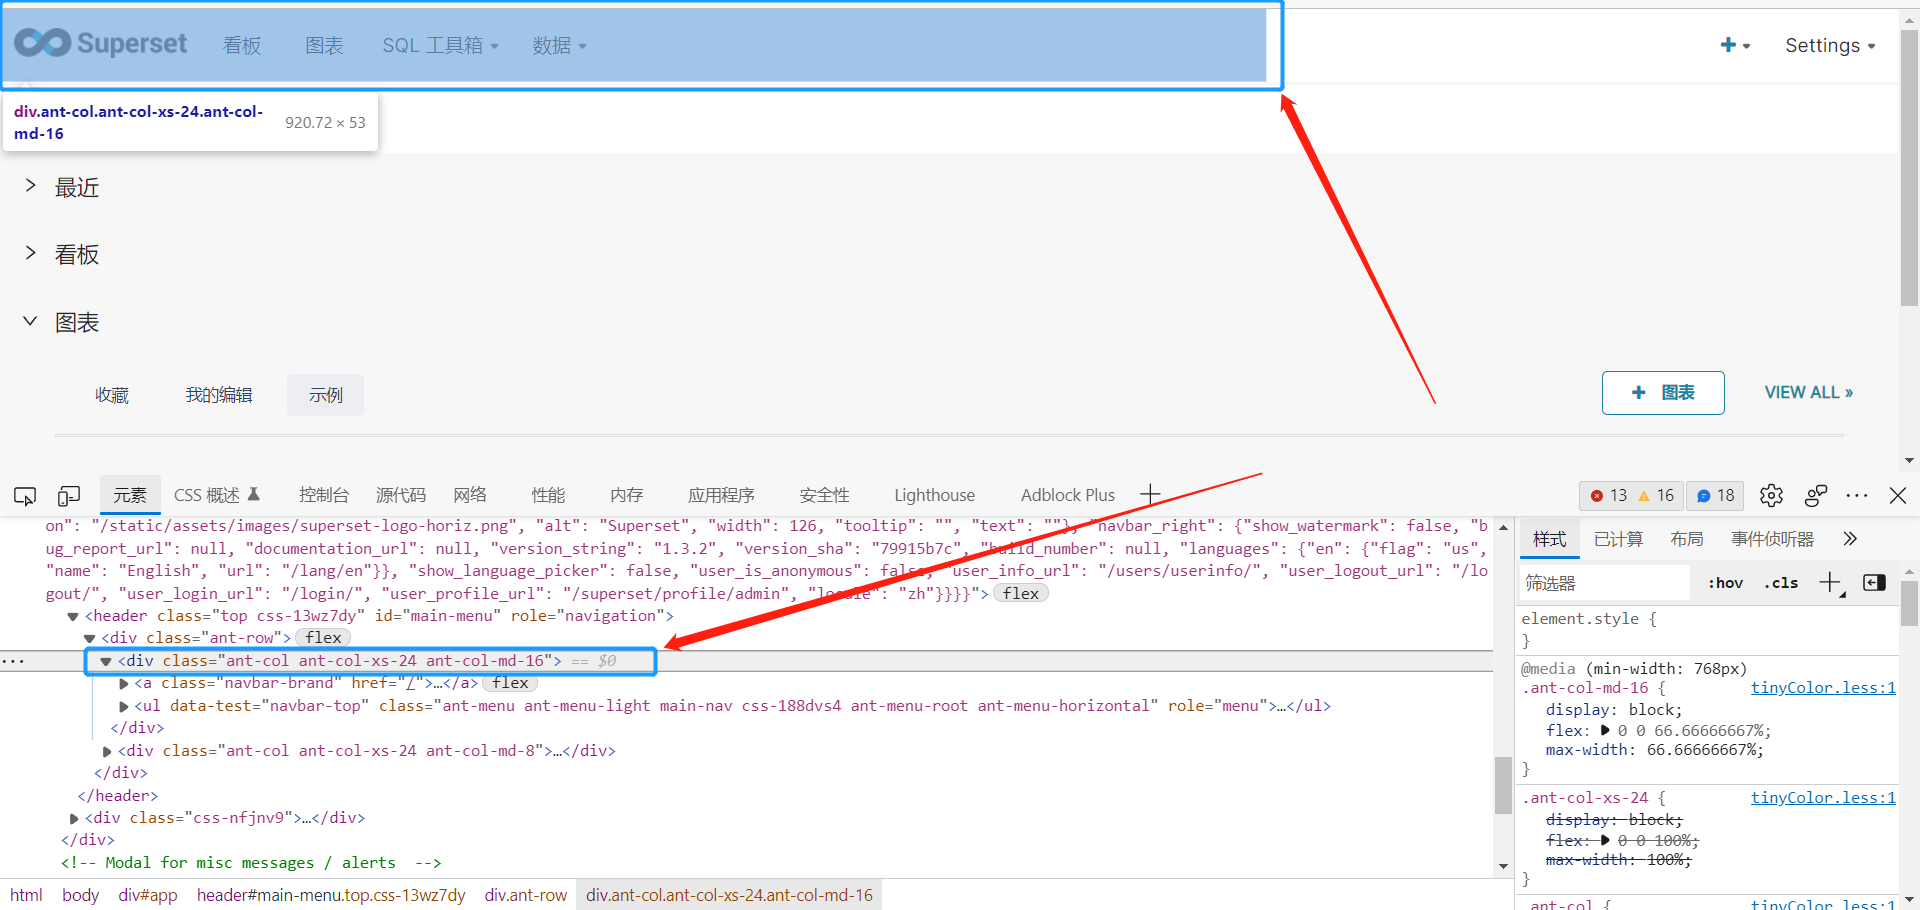Open DevTools settings gear
Screen dimensions: 1920x910
point(1771,495)
